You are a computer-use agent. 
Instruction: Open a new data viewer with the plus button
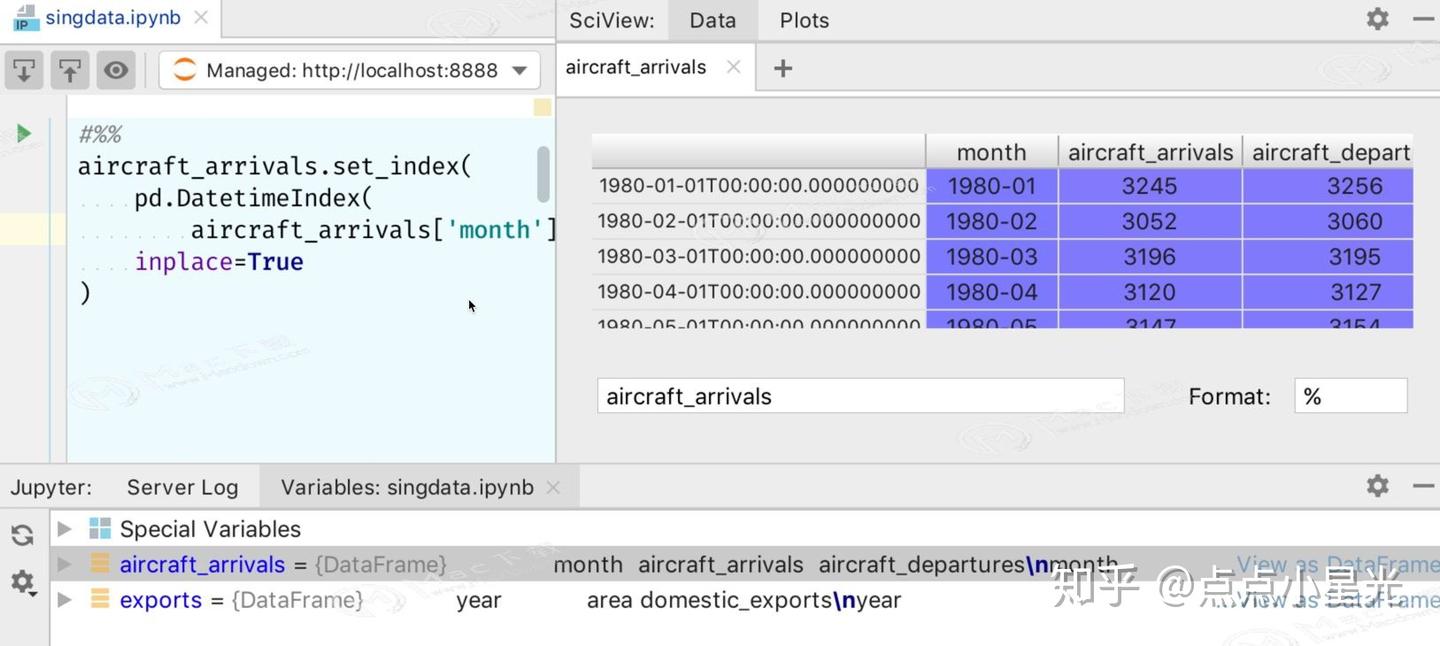782,67
